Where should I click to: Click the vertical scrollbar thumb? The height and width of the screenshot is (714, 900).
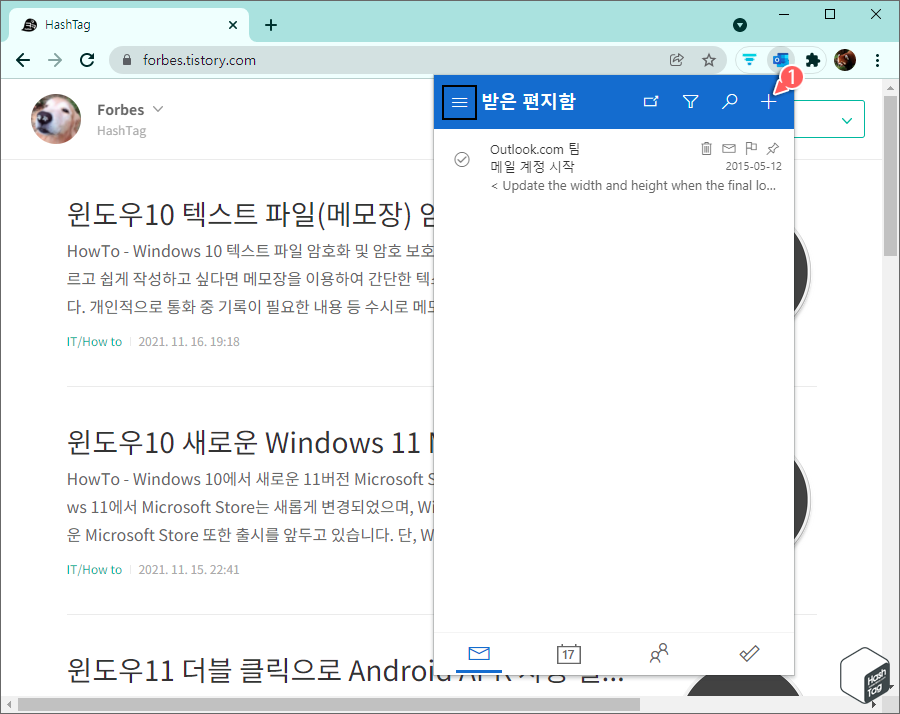click(890, 176)
